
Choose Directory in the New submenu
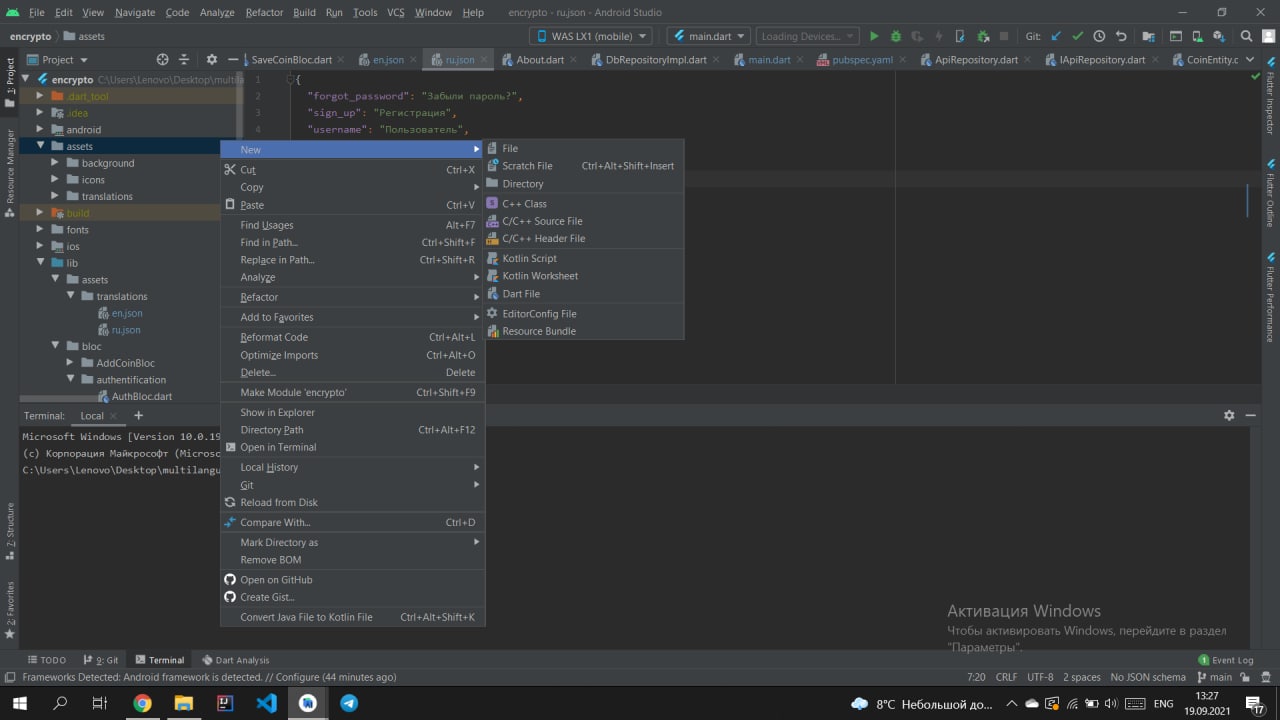coord(584,184)
